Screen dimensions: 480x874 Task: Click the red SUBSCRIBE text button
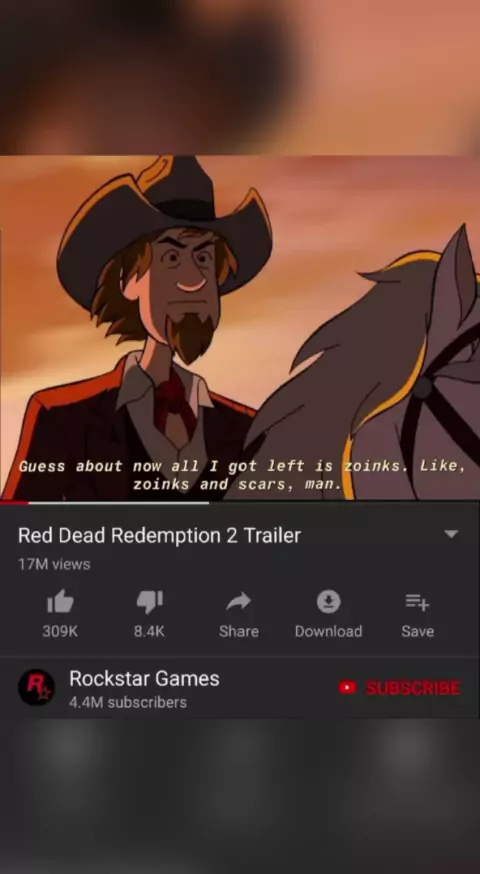413,688
